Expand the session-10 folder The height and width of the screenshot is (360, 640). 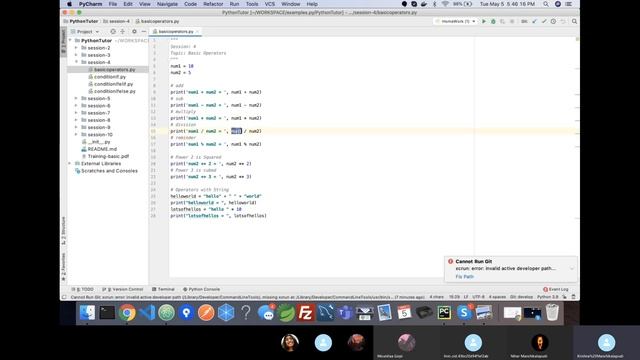(x=76, y=134)
